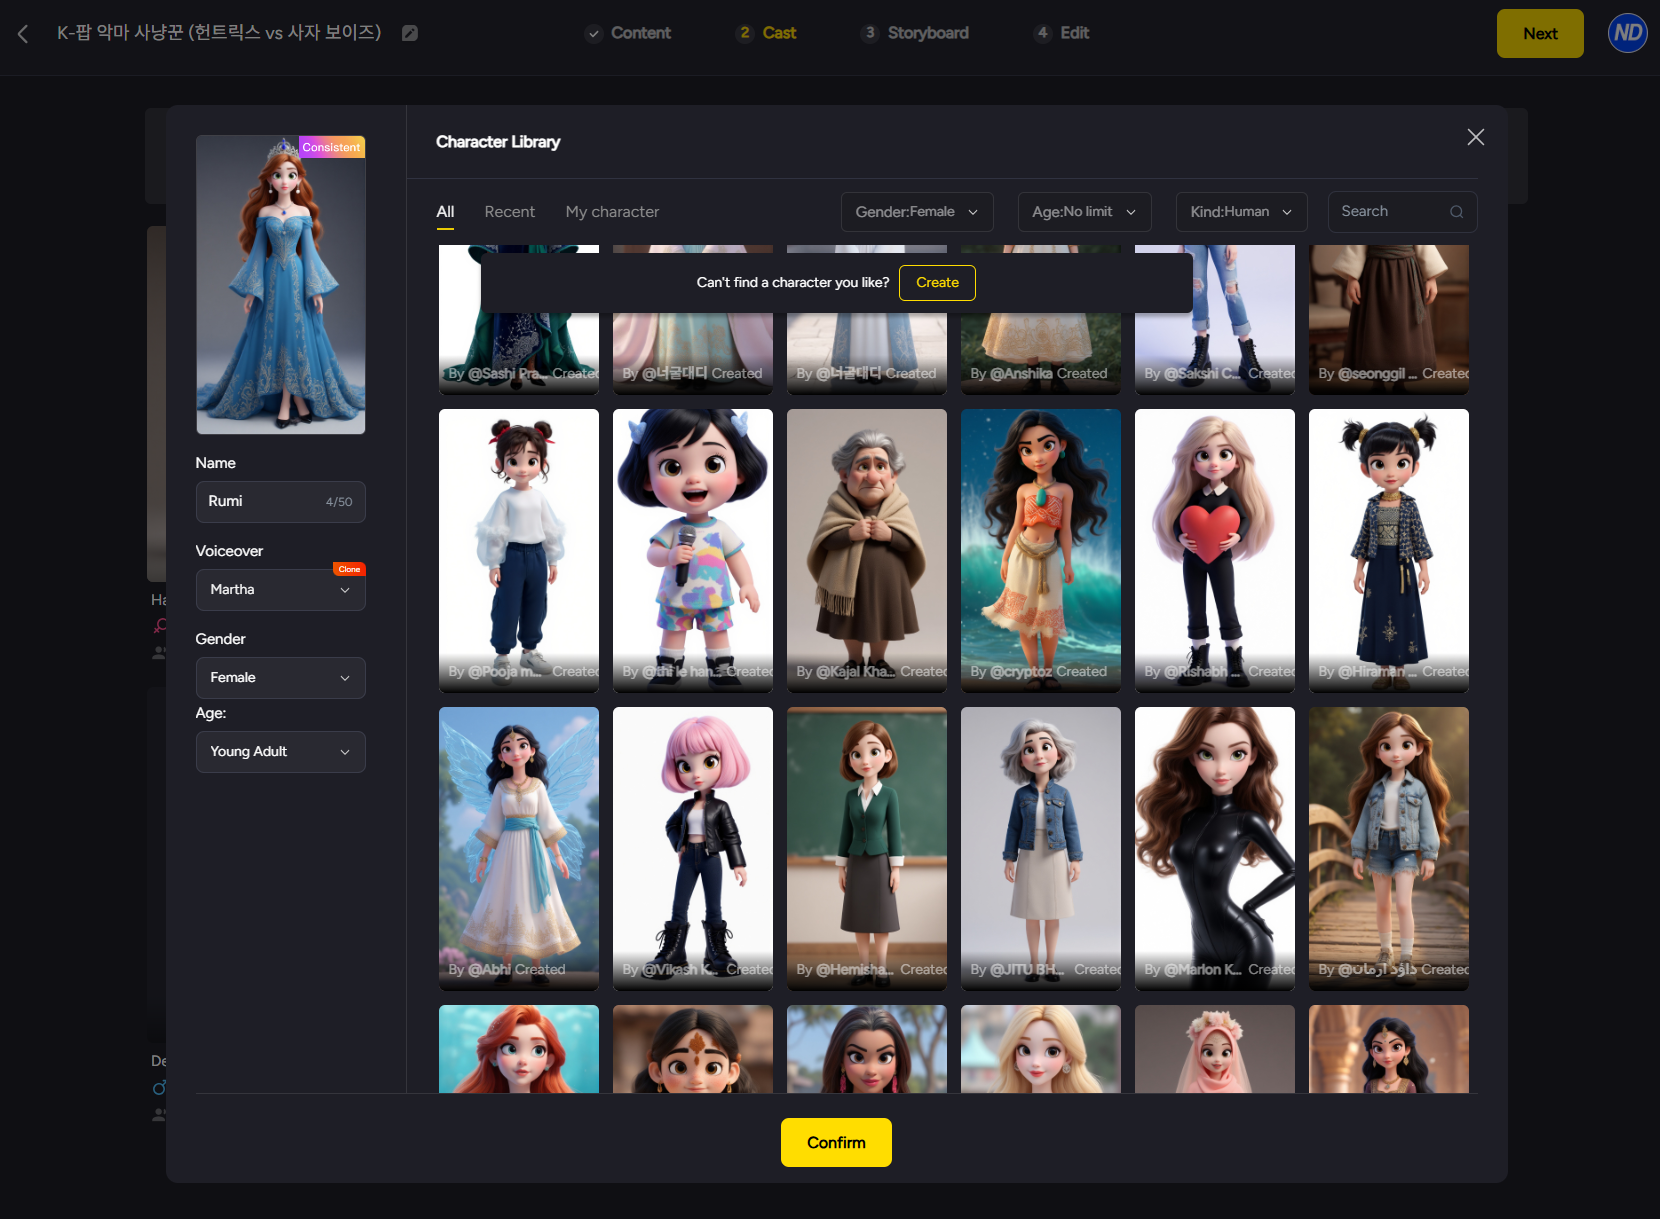Image resolution: width=1660 pixels, height=1219 pixels.
Task: Click the Name field containing Rumi
Action: (x=281, y=502)
